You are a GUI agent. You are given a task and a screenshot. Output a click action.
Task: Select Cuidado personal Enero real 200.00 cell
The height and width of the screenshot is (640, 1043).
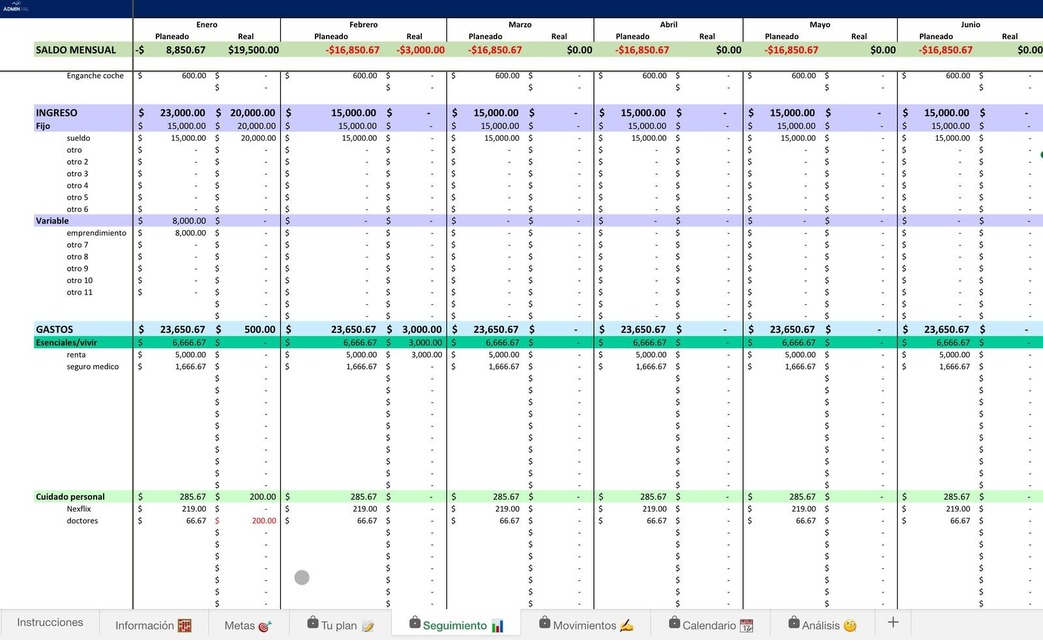(x=263, y=497)
